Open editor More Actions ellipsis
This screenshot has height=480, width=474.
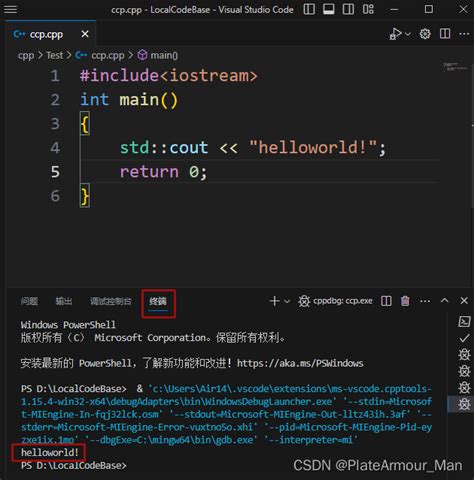tap(464, 34)
